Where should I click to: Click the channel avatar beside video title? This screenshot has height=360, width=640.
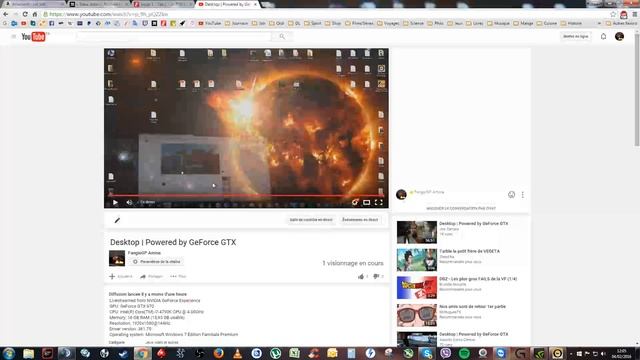[117, 258]
